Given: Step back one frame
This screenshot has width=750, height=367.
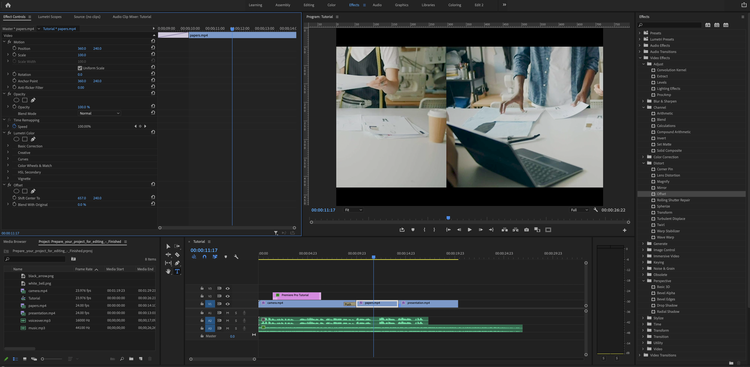Looking at the screenshot, I should [459, 230].
